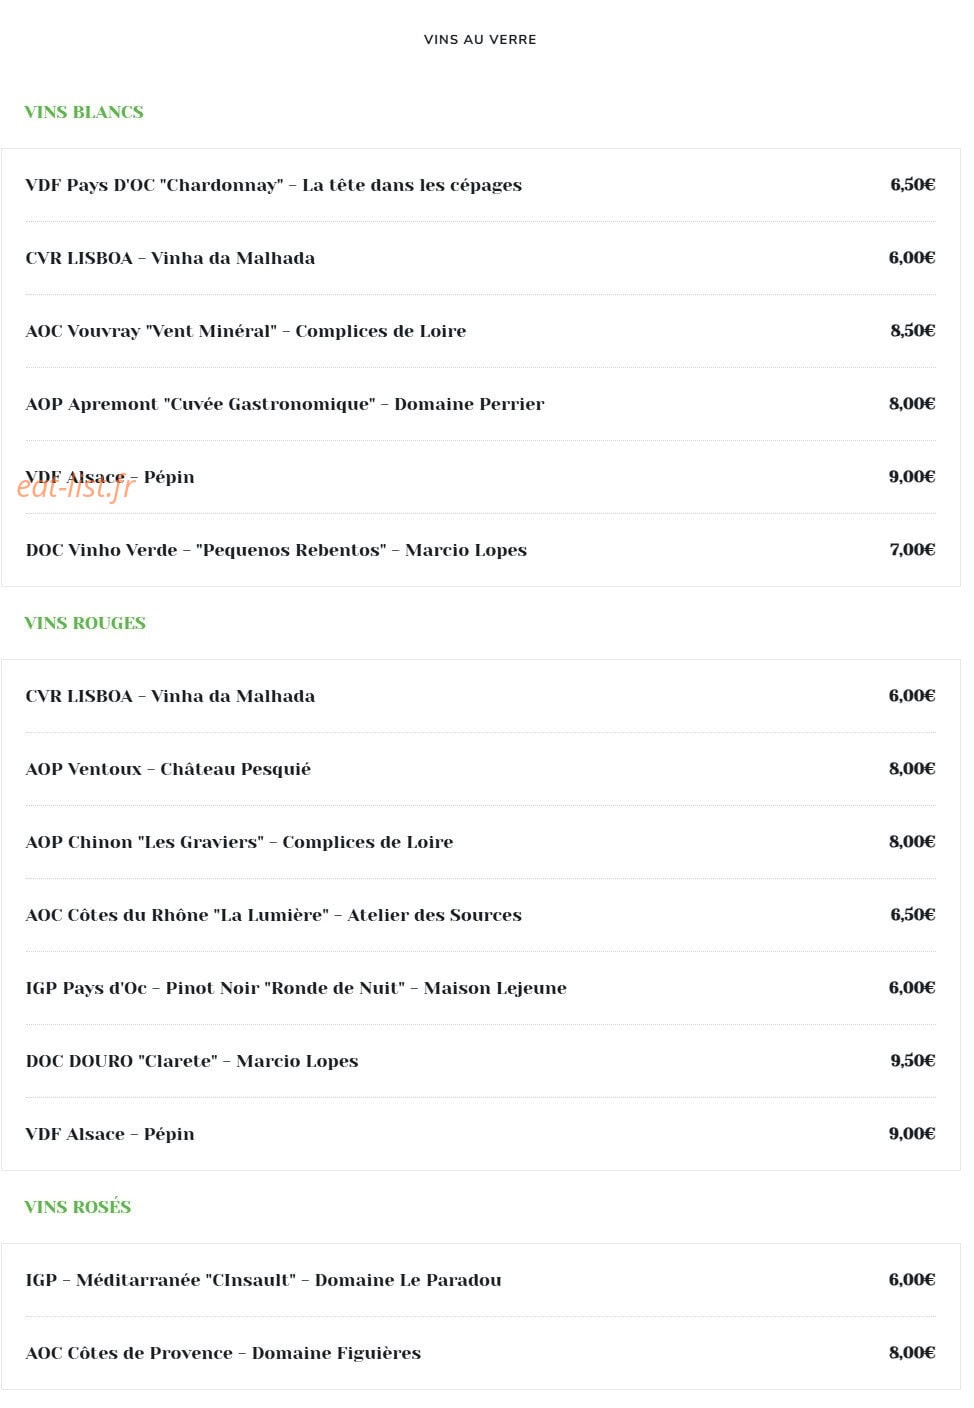Select AOC Vouvray Vent Minéral wine

[x=480, y=331]
